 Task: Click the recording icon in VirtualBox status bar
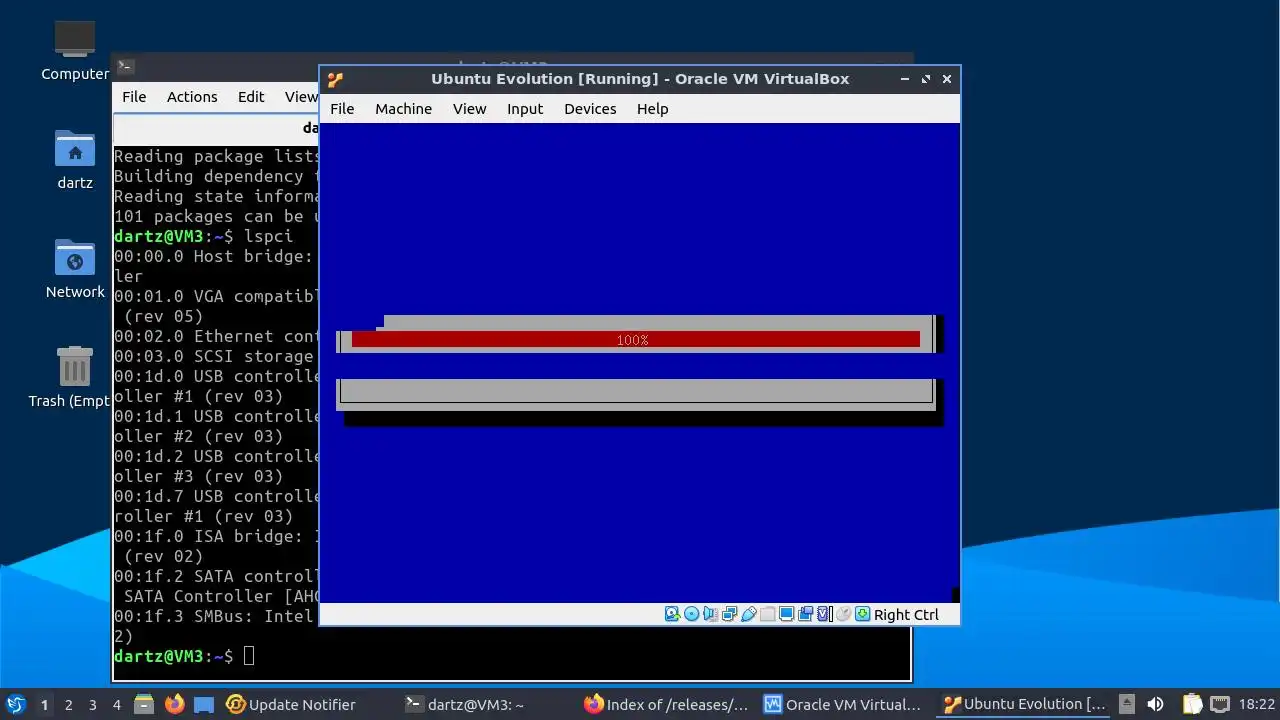pos(805,614)
